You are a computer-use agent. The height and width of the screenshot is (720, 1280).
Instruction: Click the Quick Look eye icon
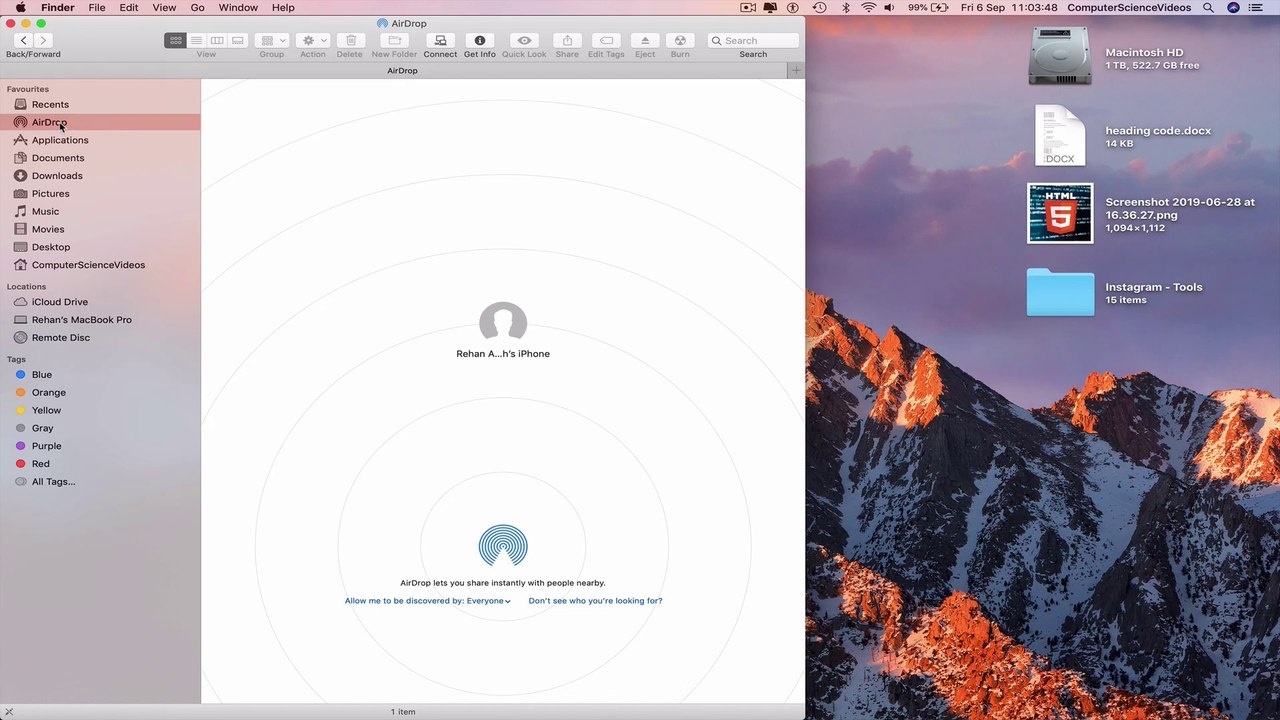(524, 40)
